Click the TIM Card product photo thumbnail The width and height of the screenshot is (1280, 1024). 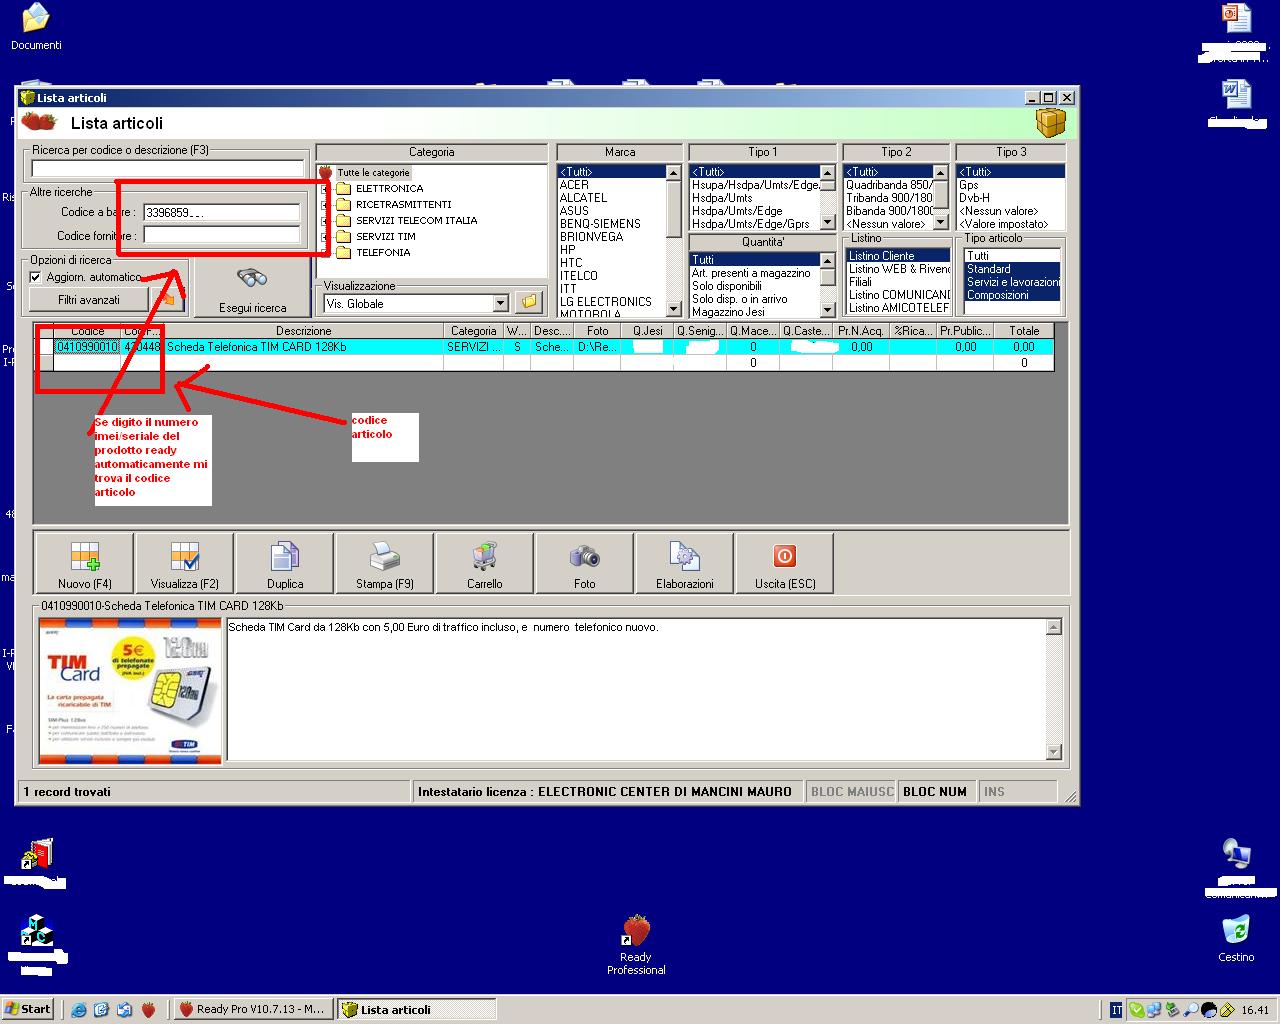coord(130,690)
